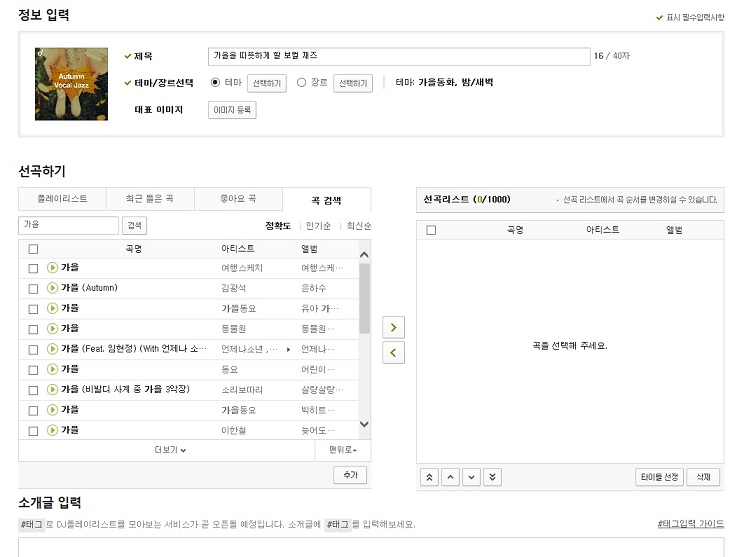
Task: Expand the artist list arrow next to 언제나소년
Action: 289,350
